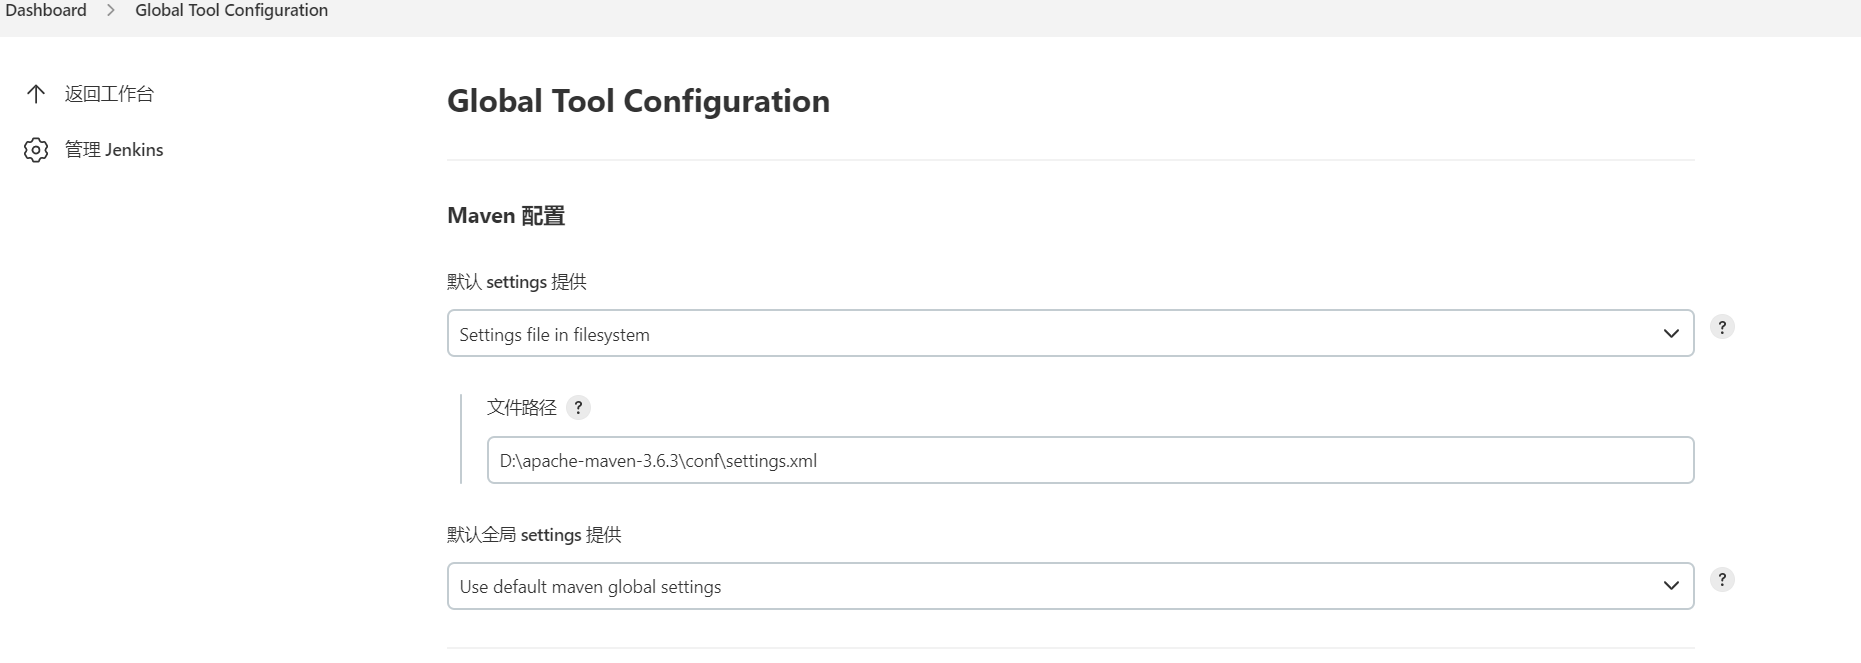Click the 返回工作台 sidebar link text
Screen dimensions: 1861x663
109,94
